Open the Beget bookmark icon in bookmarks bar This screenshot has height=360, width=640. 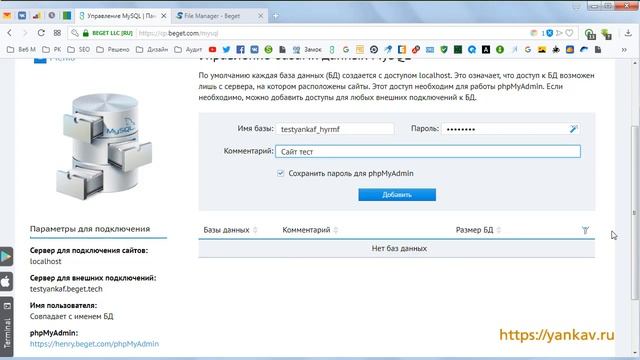332,49
